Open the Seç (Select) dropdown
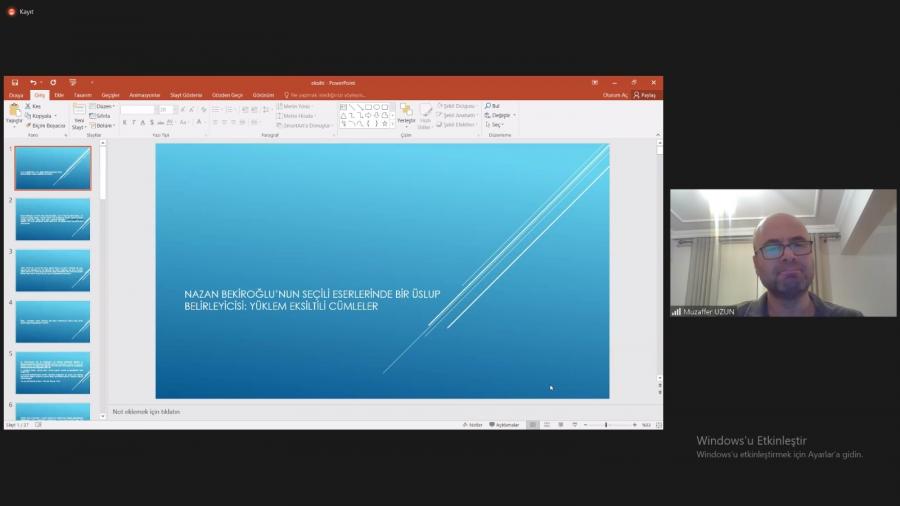This screenshot has width=900, height=506. pyautogui.click(x=495, y=125)
